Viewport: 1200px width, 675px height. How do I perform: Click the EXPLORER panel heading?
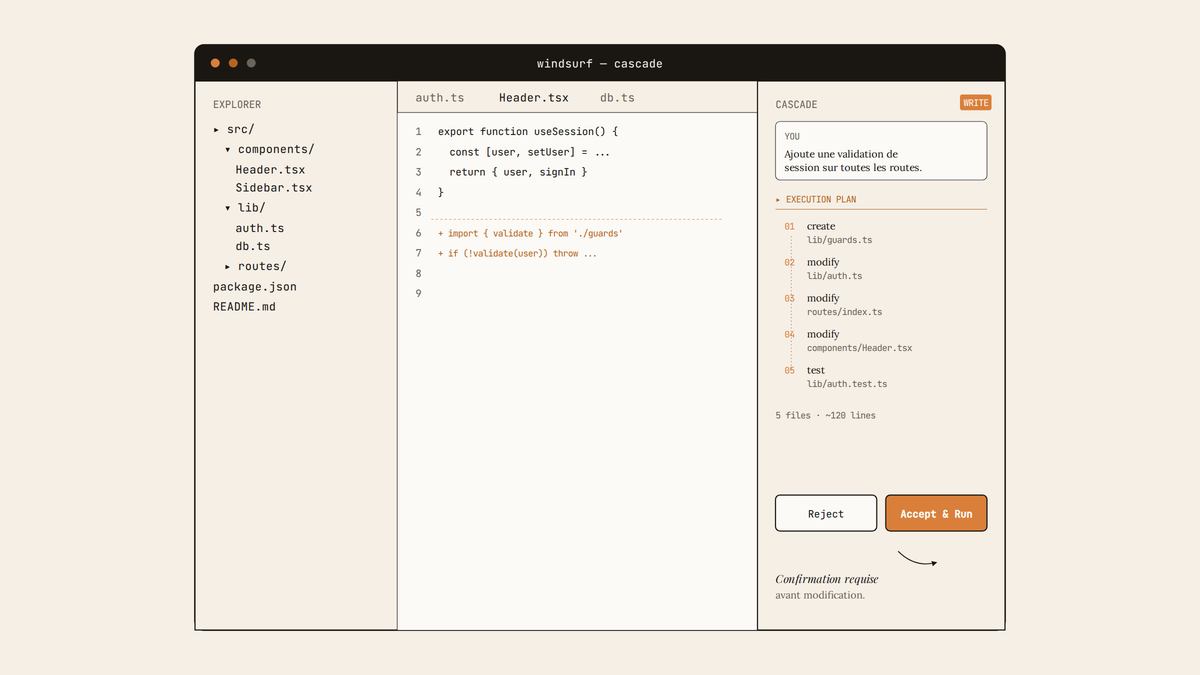(x=237, y=104)
